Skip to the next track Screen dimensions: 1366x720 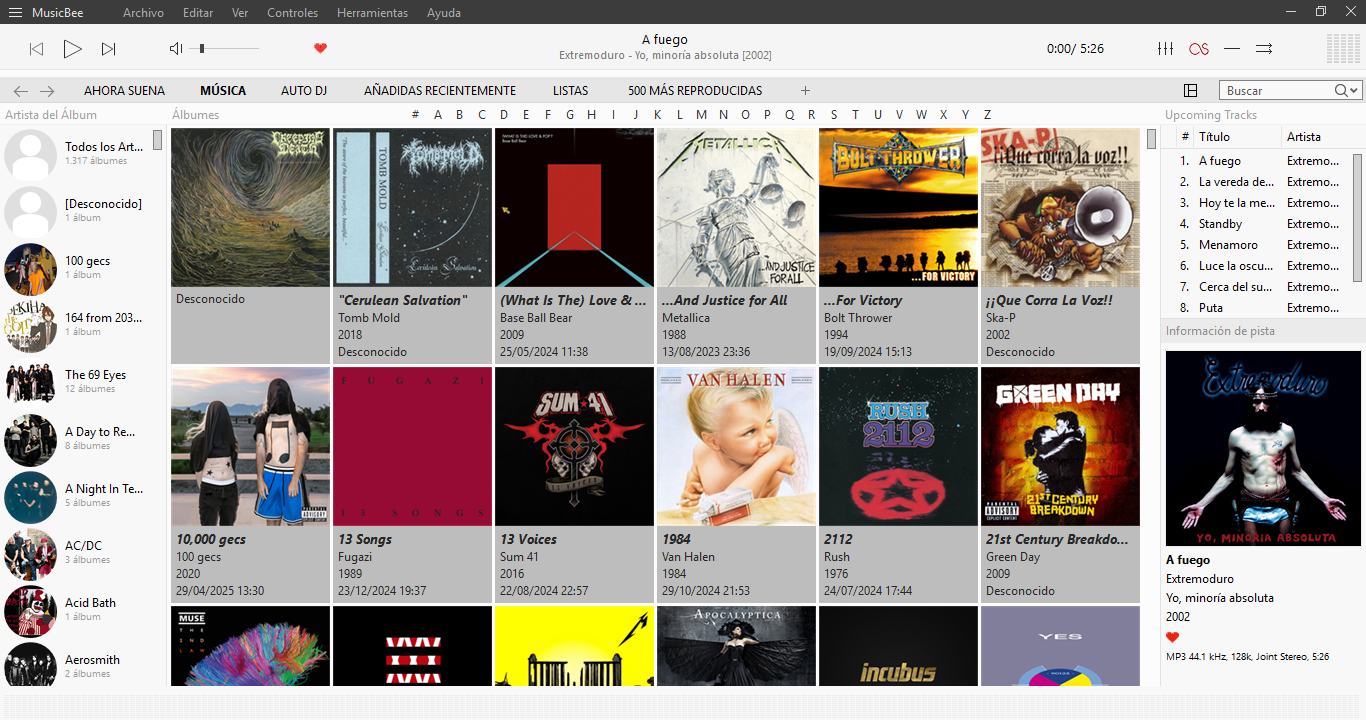[109, 48]
